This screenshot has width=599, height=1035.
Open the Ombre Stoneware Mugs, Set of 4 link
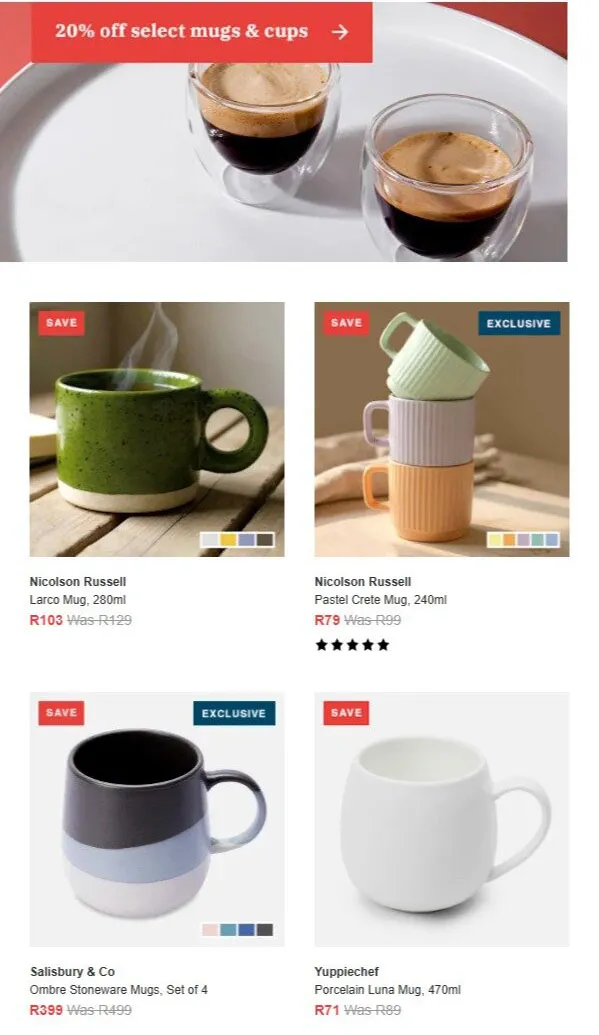[119, 990]
